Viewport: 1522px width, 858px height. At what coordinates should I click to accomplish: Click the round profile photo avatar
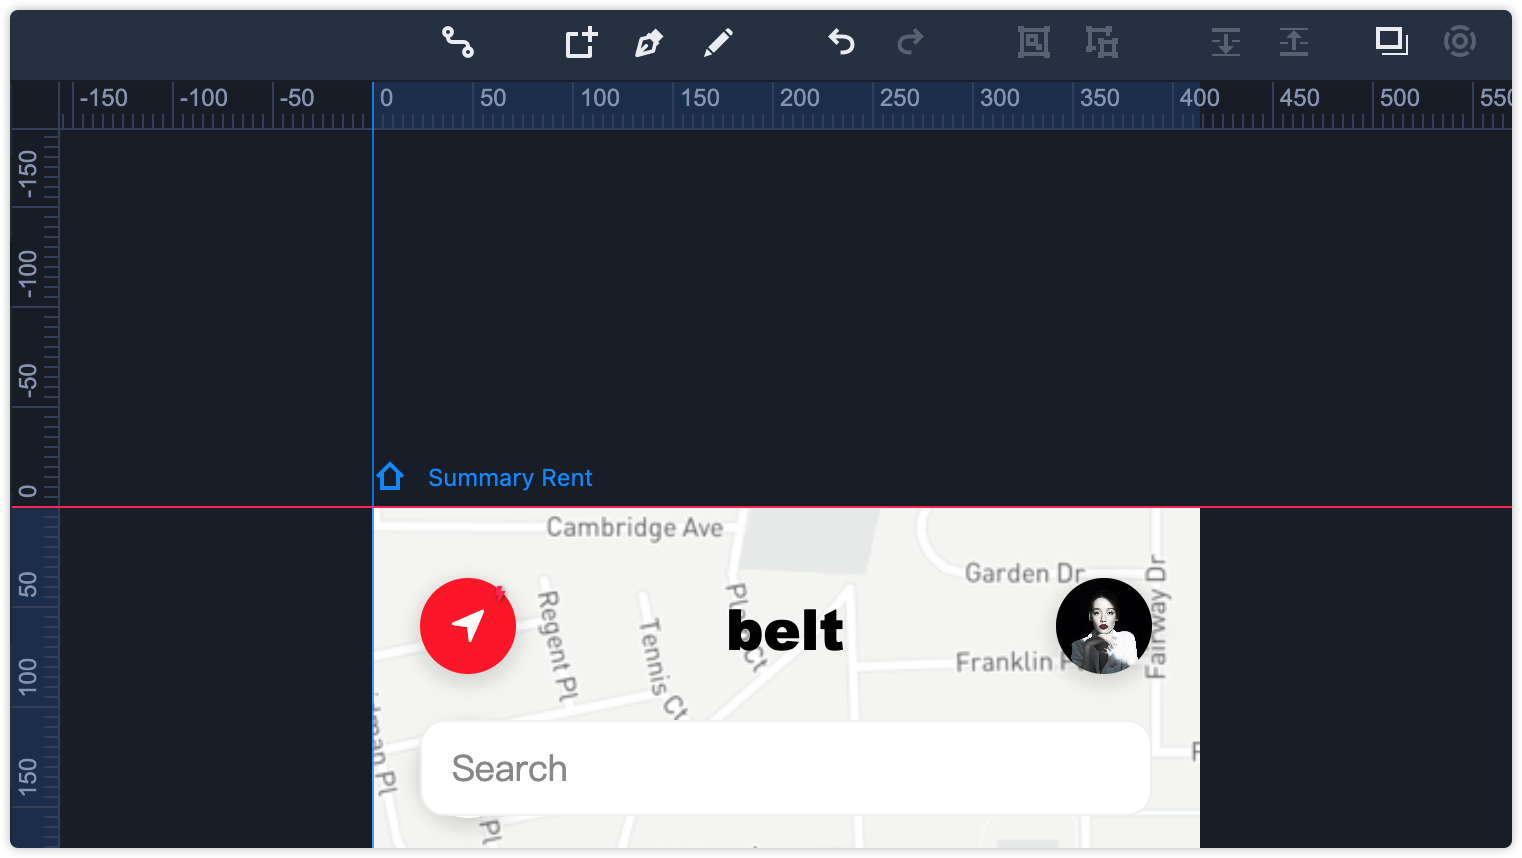(x=1103, y=626)
